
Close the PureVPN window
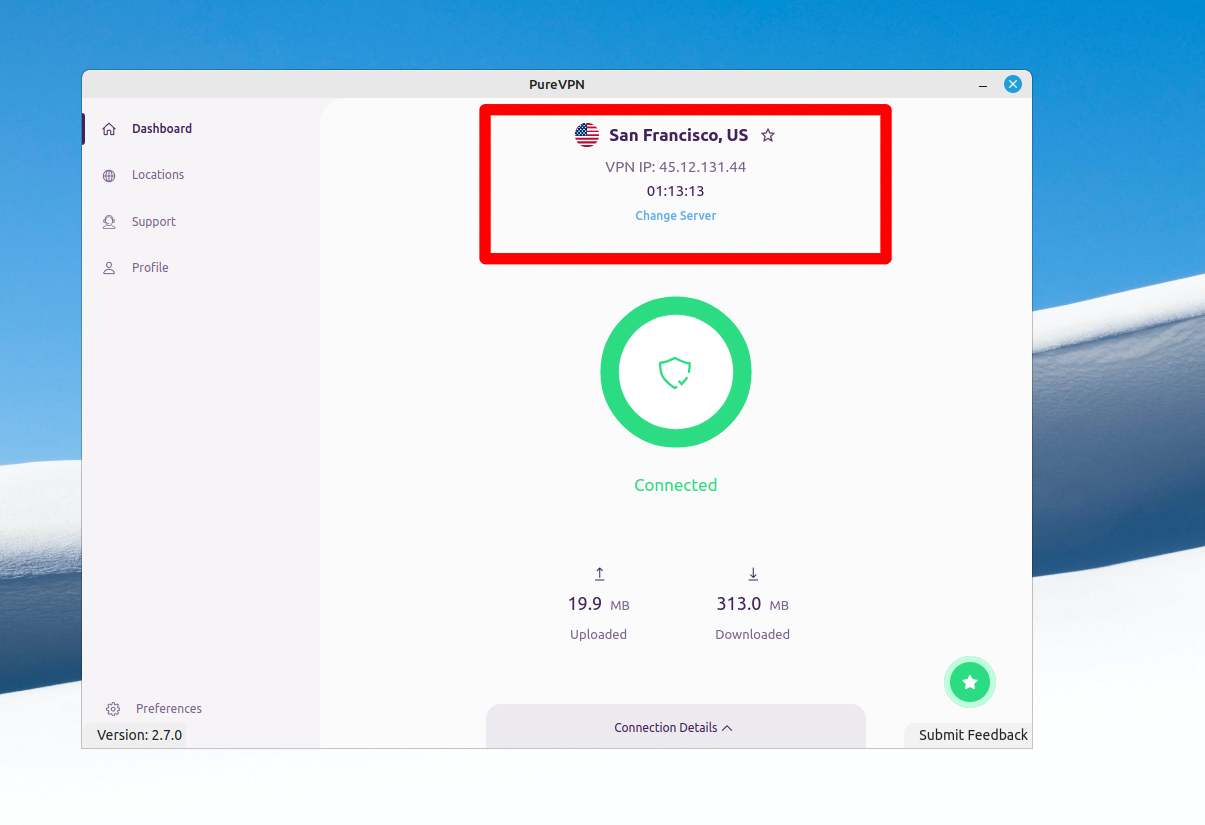tap(1013, 85)
